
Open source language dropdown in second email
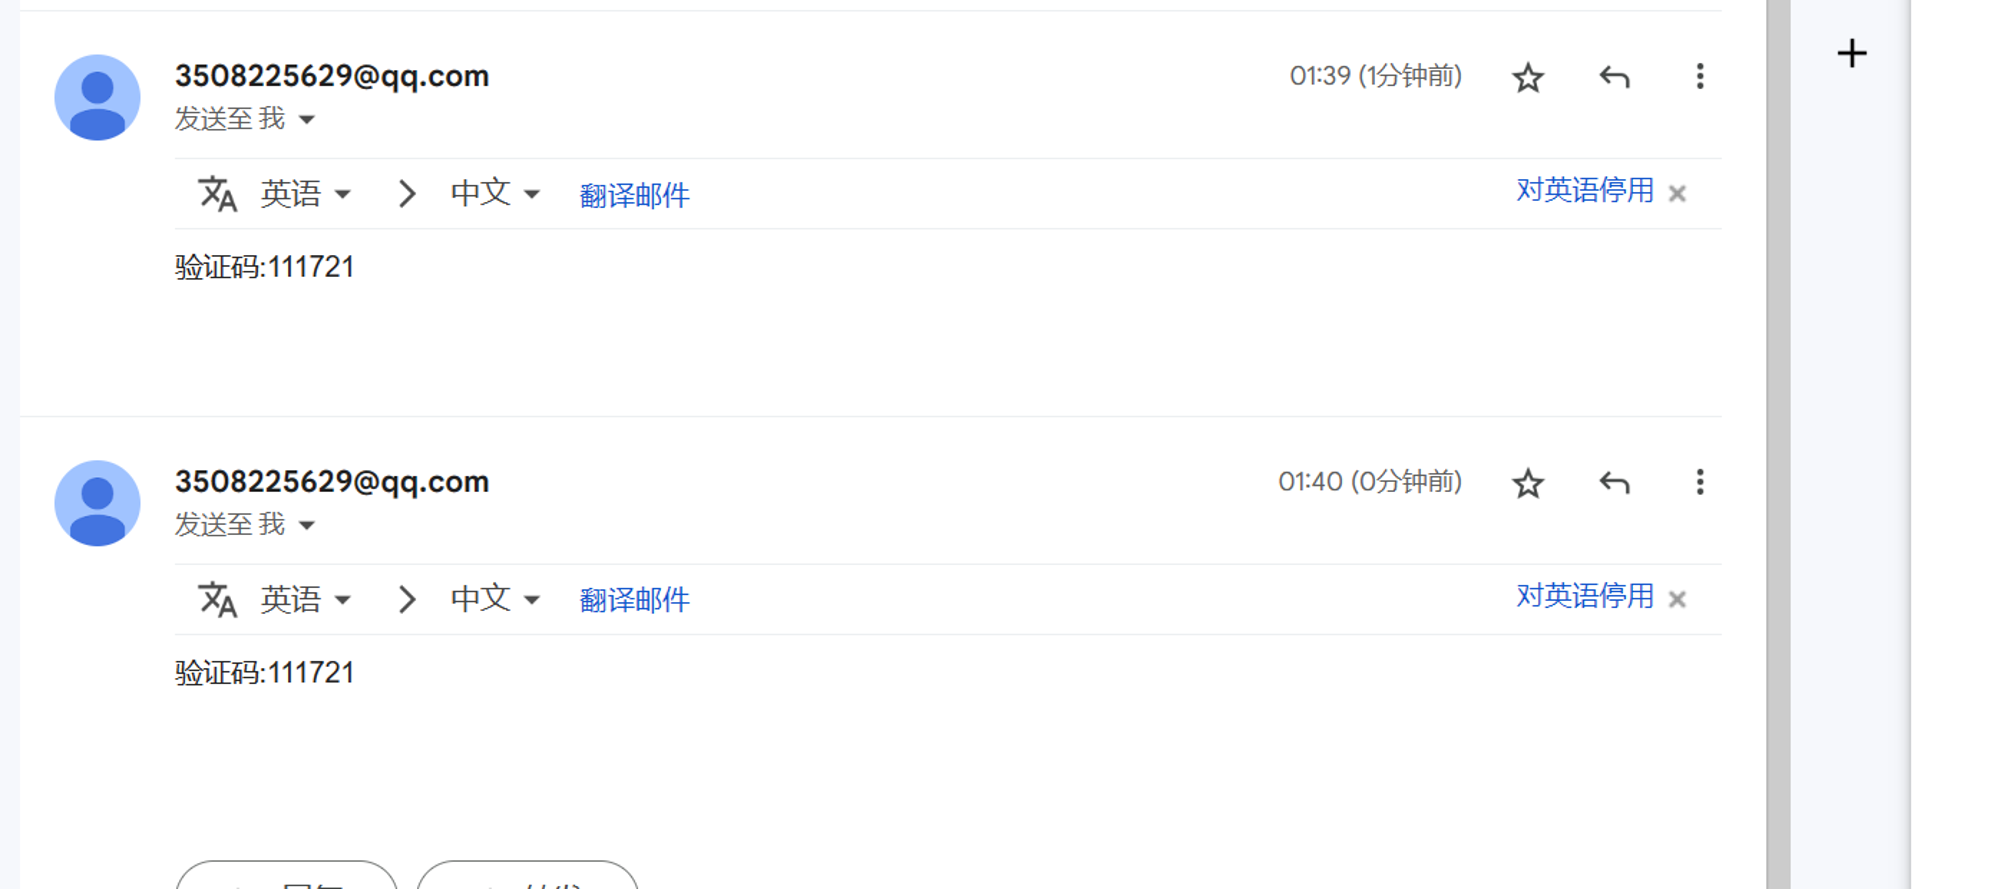(x=305, y=599)
